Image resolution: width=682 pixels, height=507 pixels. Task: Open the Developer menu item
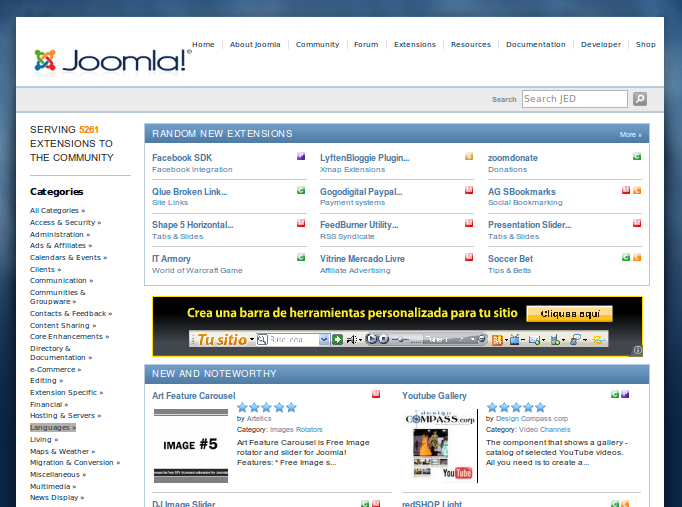(x=601, y=44)
